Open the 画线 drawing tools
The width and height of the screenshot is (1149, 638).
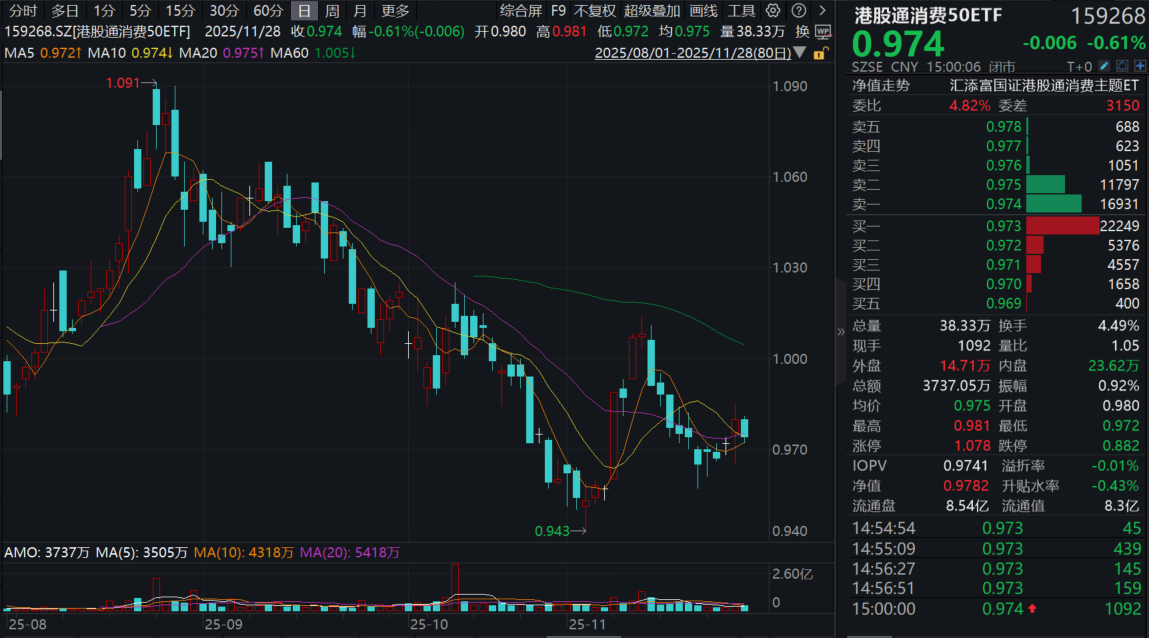tap(703, 11)
